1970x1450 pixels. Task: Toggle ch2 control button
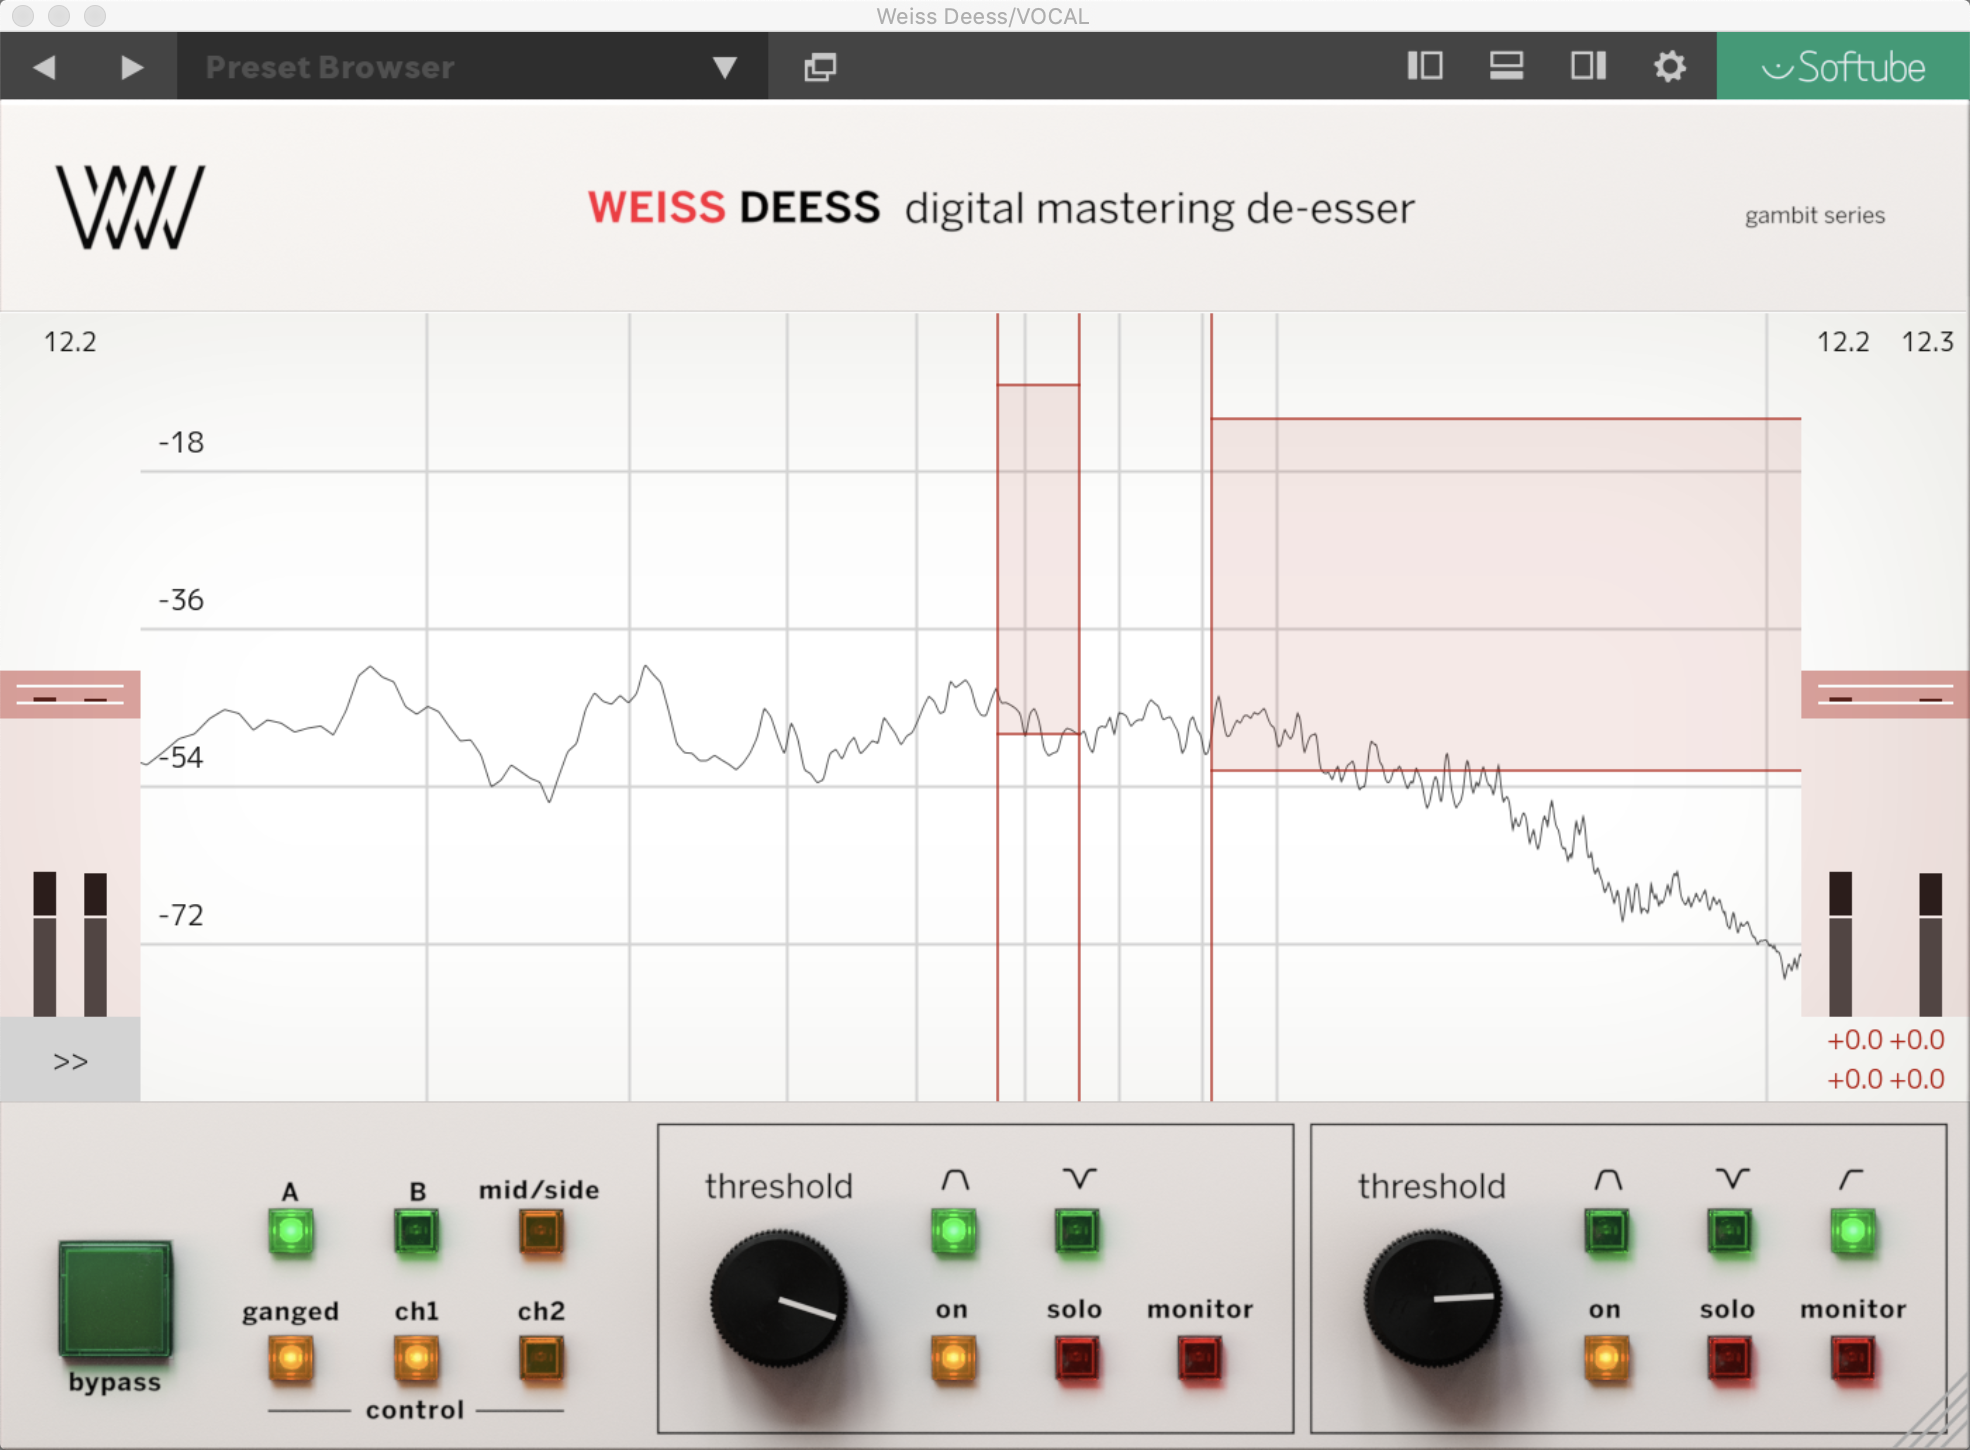pos(541,1358)
